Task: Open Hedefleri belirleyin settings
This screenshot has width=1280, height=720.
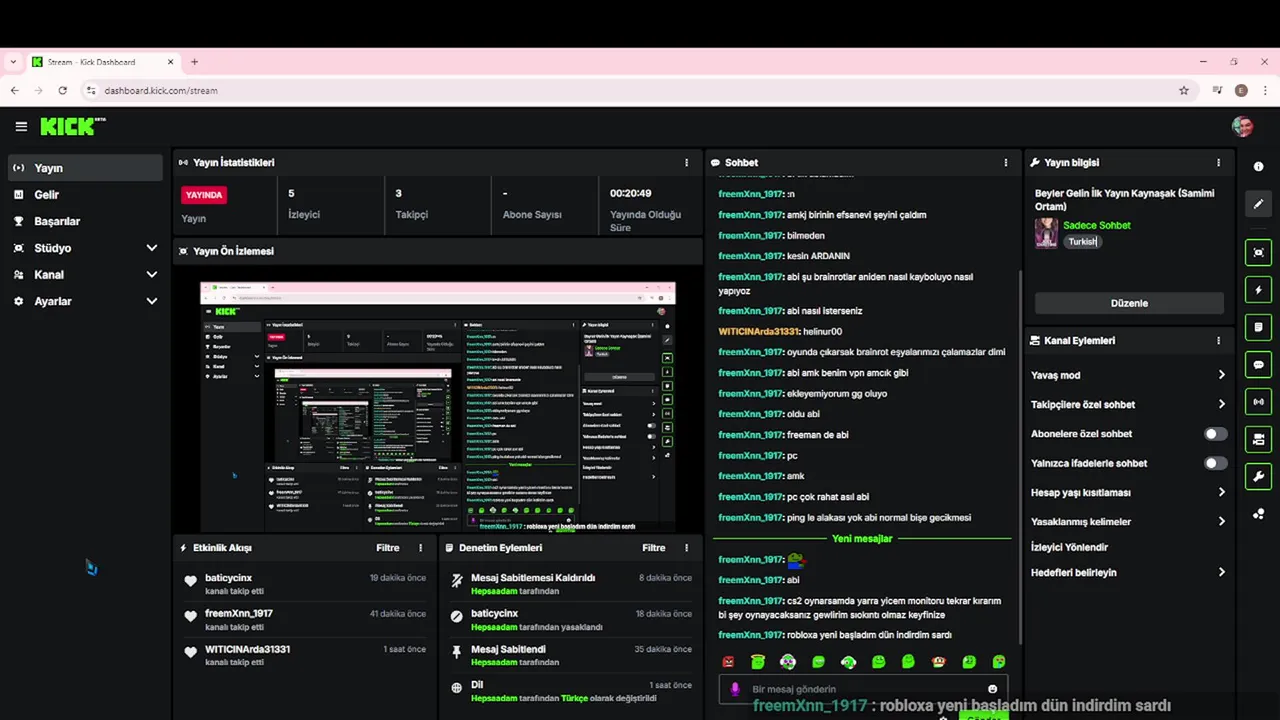Action: pos(1128,572)
